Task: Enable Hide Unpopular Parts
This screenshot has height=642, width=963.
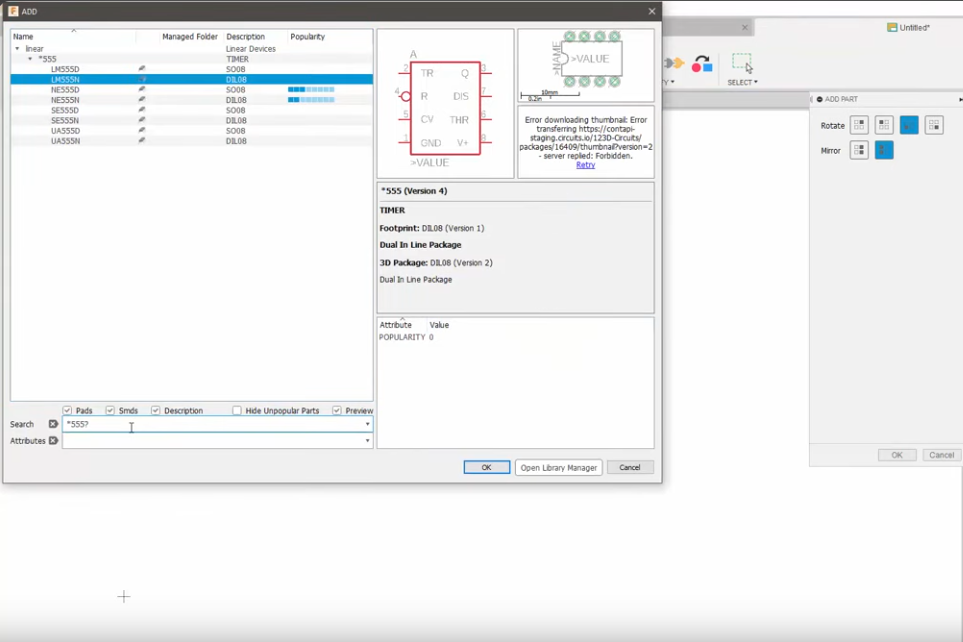Action: [238, 410]
